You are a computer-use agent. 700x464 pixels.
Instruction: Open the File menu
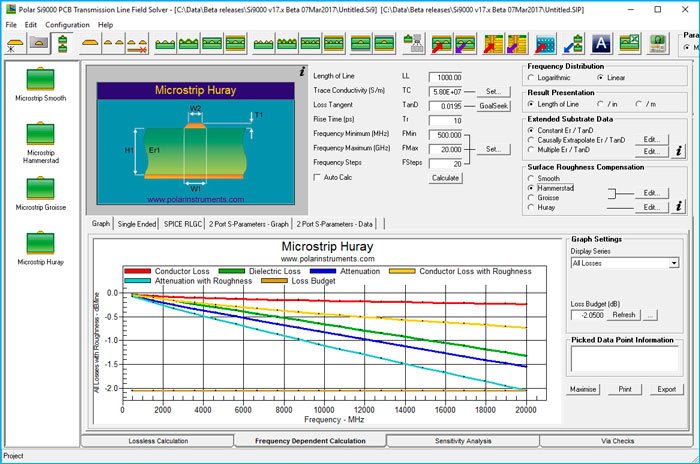(x=11, y=25)
